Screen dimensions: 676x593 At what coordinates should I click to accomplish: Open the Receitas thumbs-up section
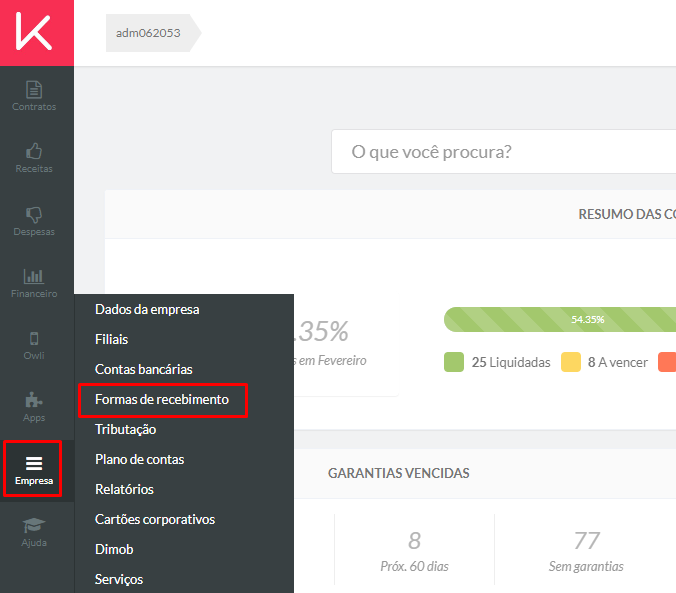tap(34, 158)
